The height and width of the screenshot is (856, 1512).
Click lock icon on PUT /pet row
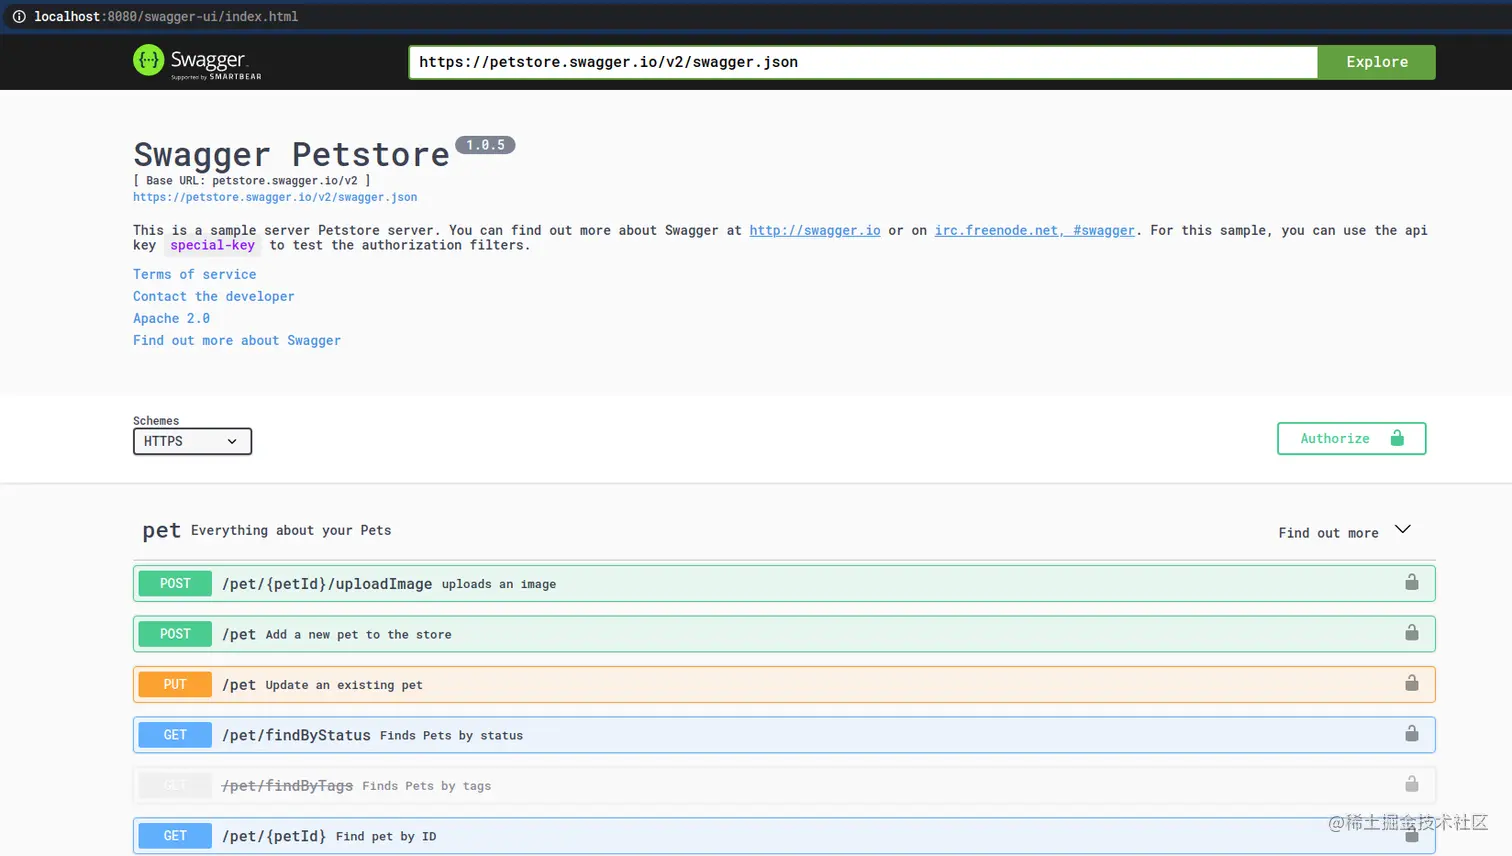[1411, 682]
